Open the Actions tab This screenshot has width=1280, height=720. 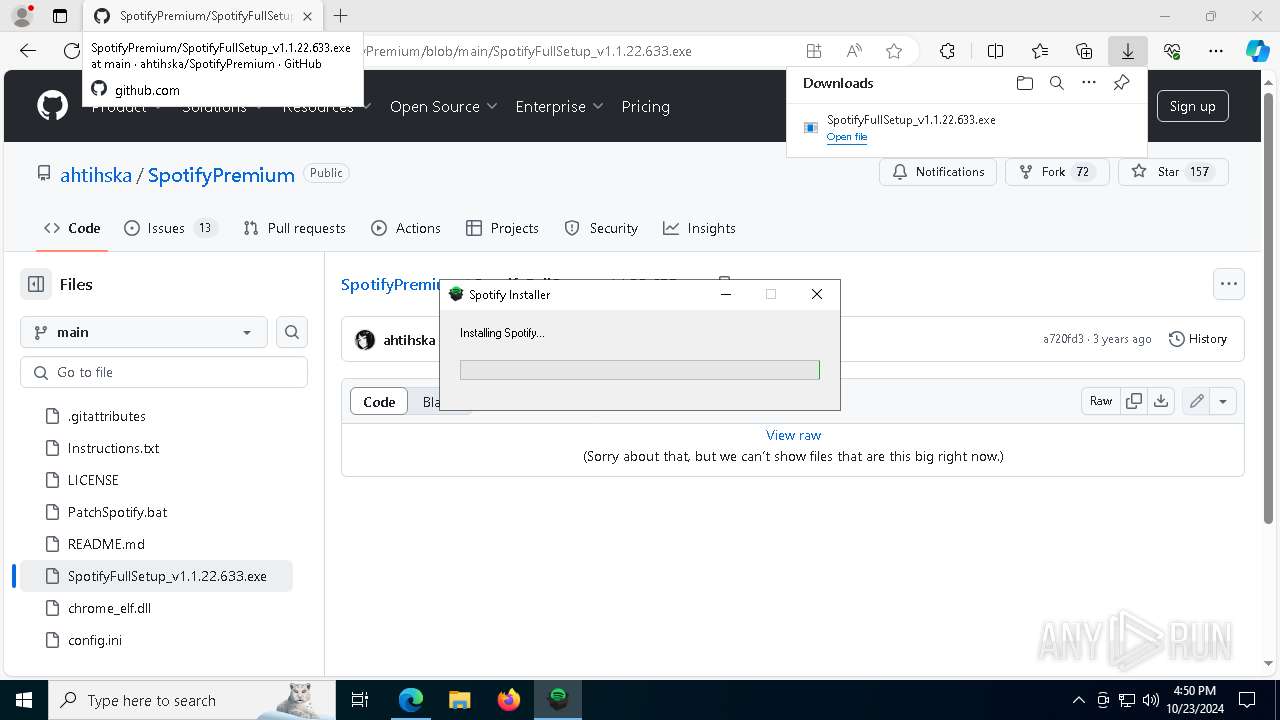[x=406, y=228]
